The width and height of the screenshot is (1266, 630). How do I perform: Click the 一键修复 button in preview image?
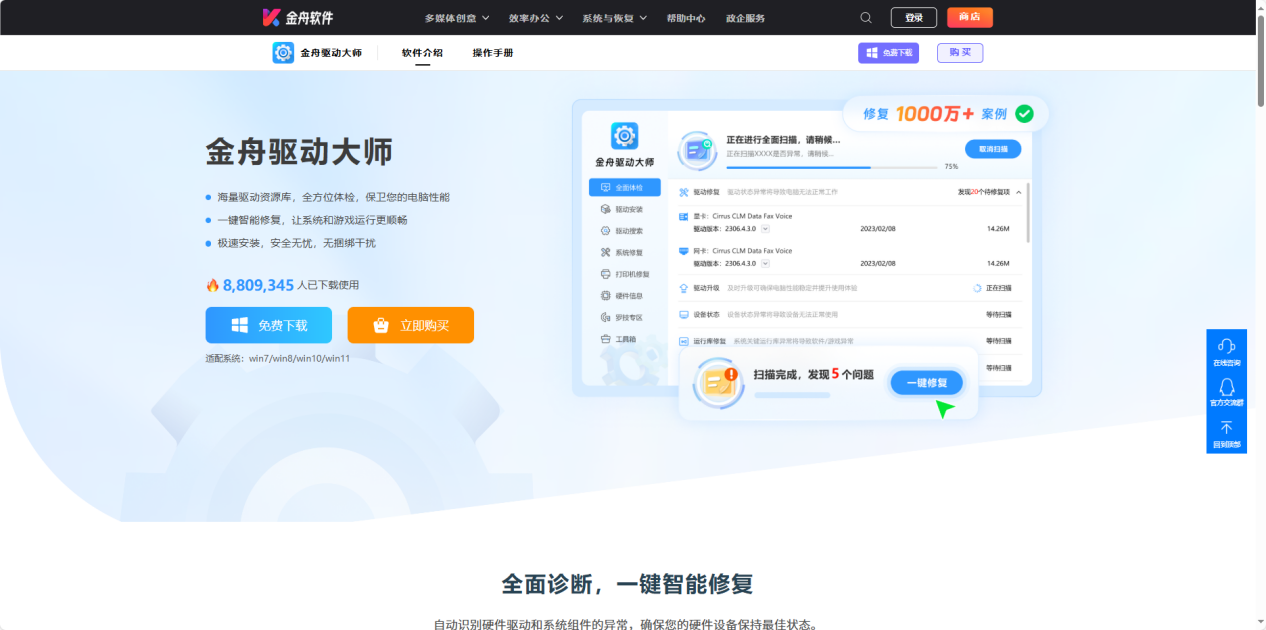[x=927, y=382]
